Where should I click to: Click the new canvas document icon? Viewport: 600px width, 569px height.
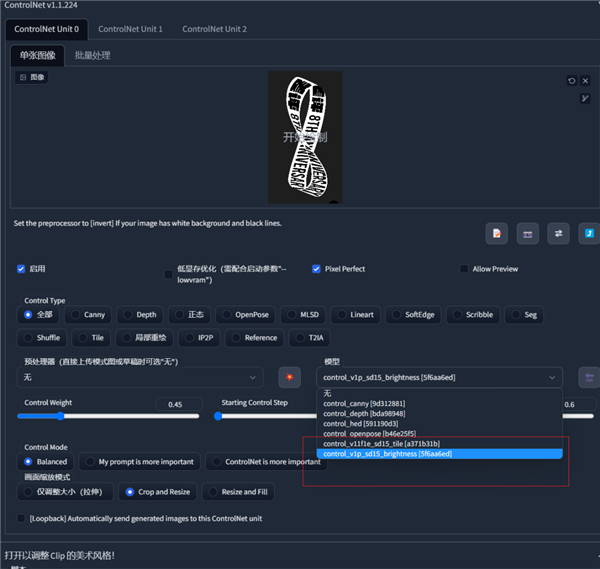point(497,233)
